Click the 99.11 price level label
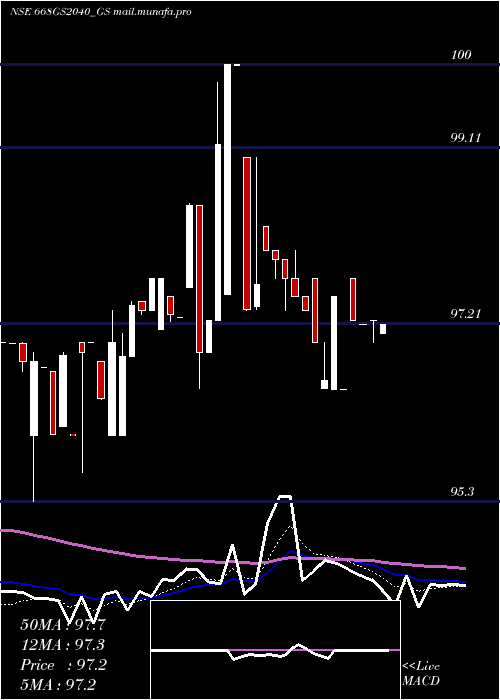This screenshot has height=700, width=500. click(x=466, y=138)
